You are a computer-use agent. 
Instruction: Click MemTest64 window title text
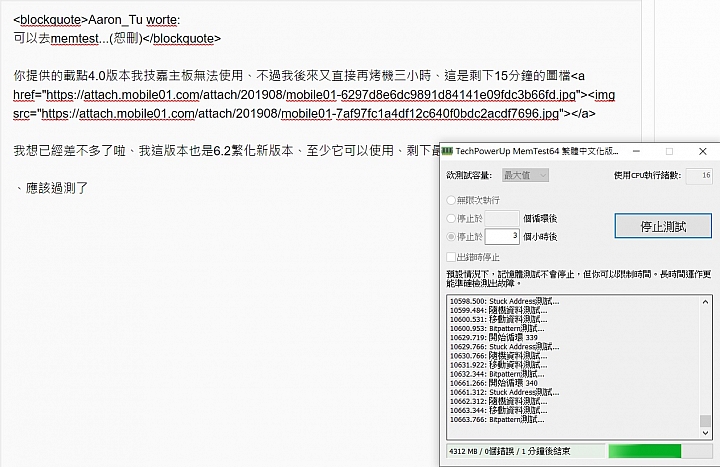[x=537, y=151]
